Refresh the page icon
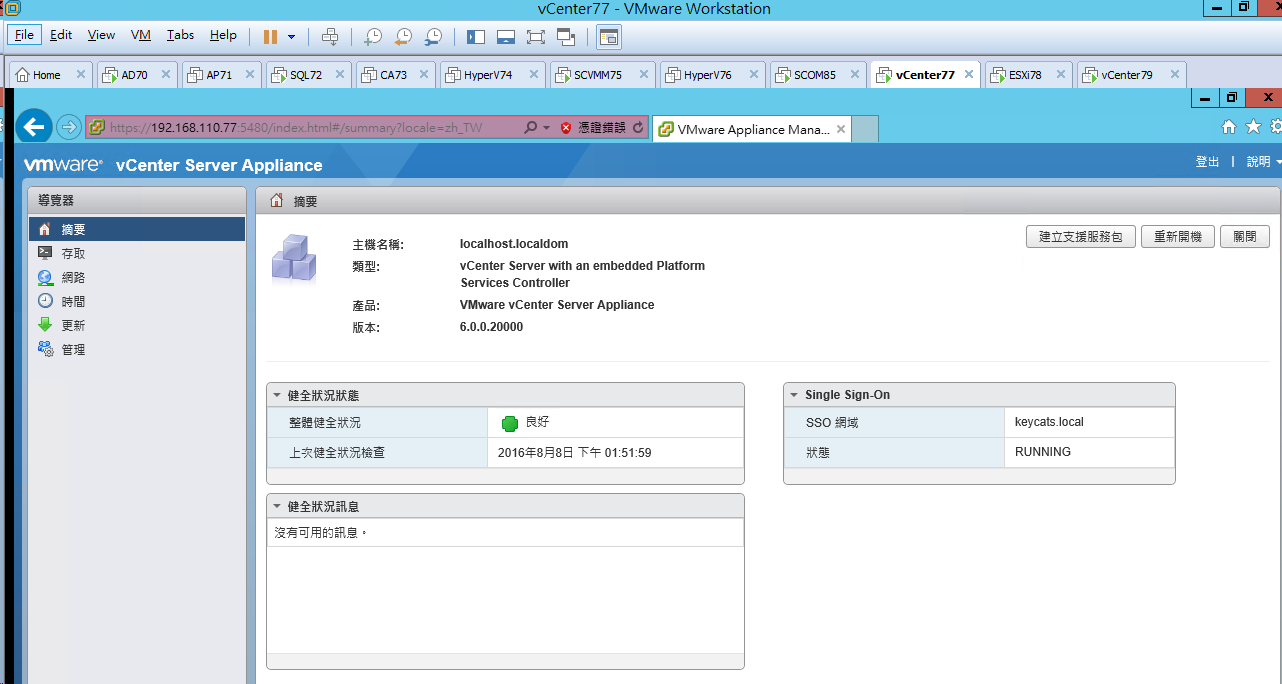1282x684 pixels. 638,128
